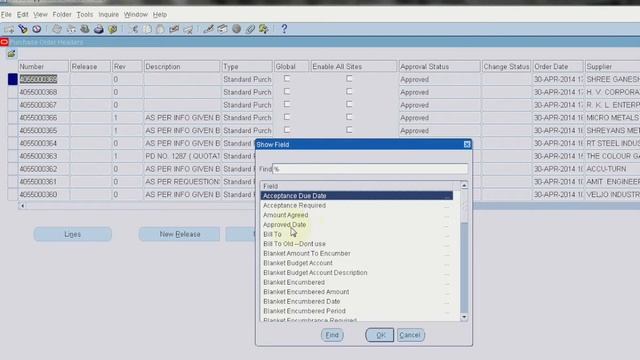The image size is (640, 360).
Task: Toggle Global checkbox for order 4055000368
Action: click(x=287, y=91)
